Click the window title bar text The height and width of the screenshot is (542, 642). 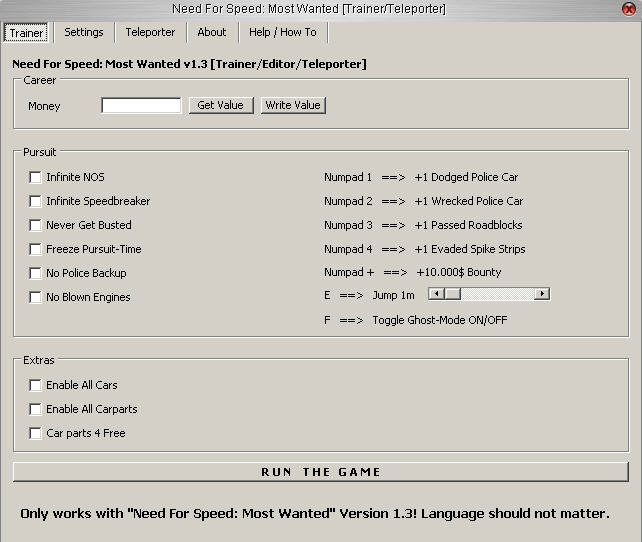[x=309, y=9]
